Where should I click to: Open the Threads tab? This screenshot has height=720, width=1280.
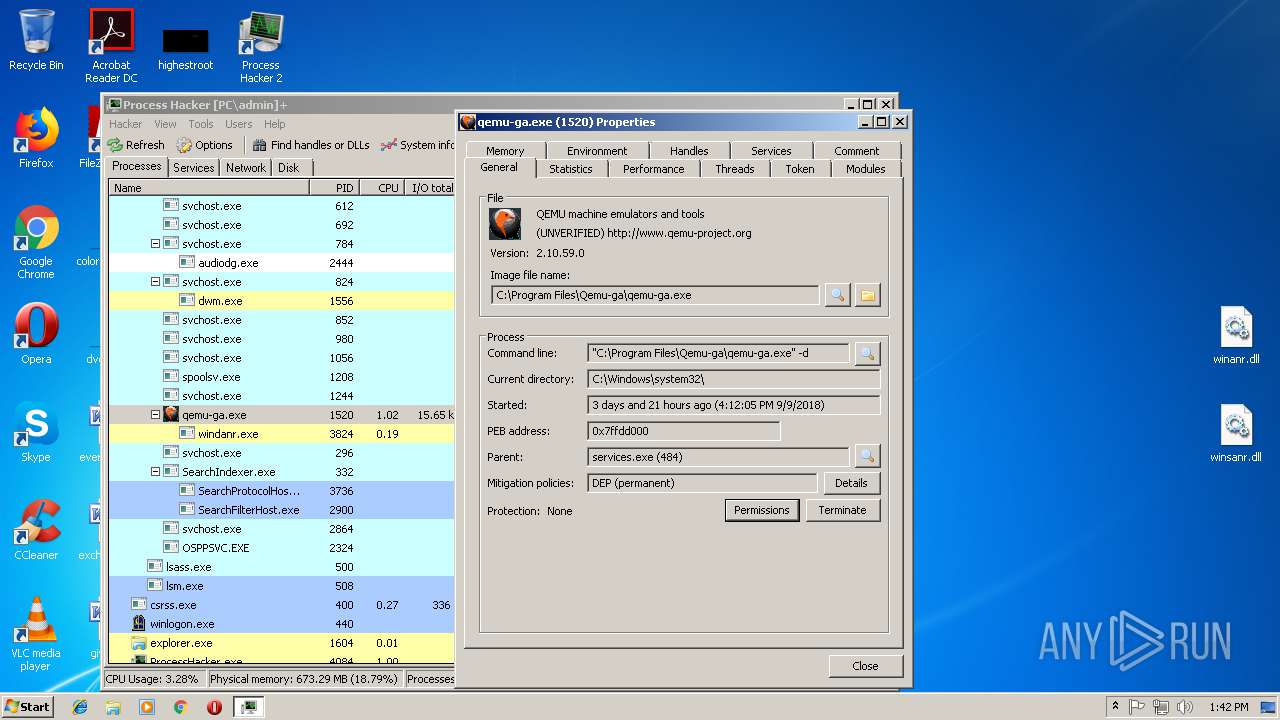pyautogui.click(x=735, y=169)
